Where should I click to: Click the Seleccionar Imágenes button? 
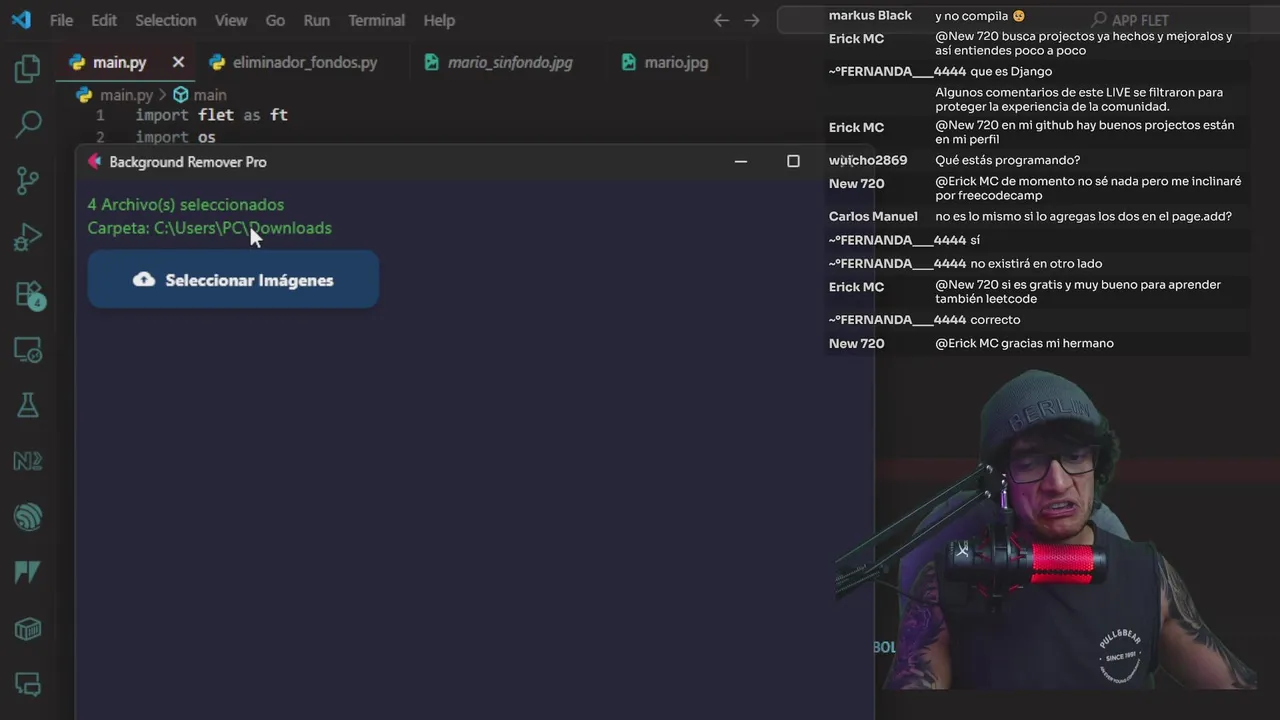(233, 279)
